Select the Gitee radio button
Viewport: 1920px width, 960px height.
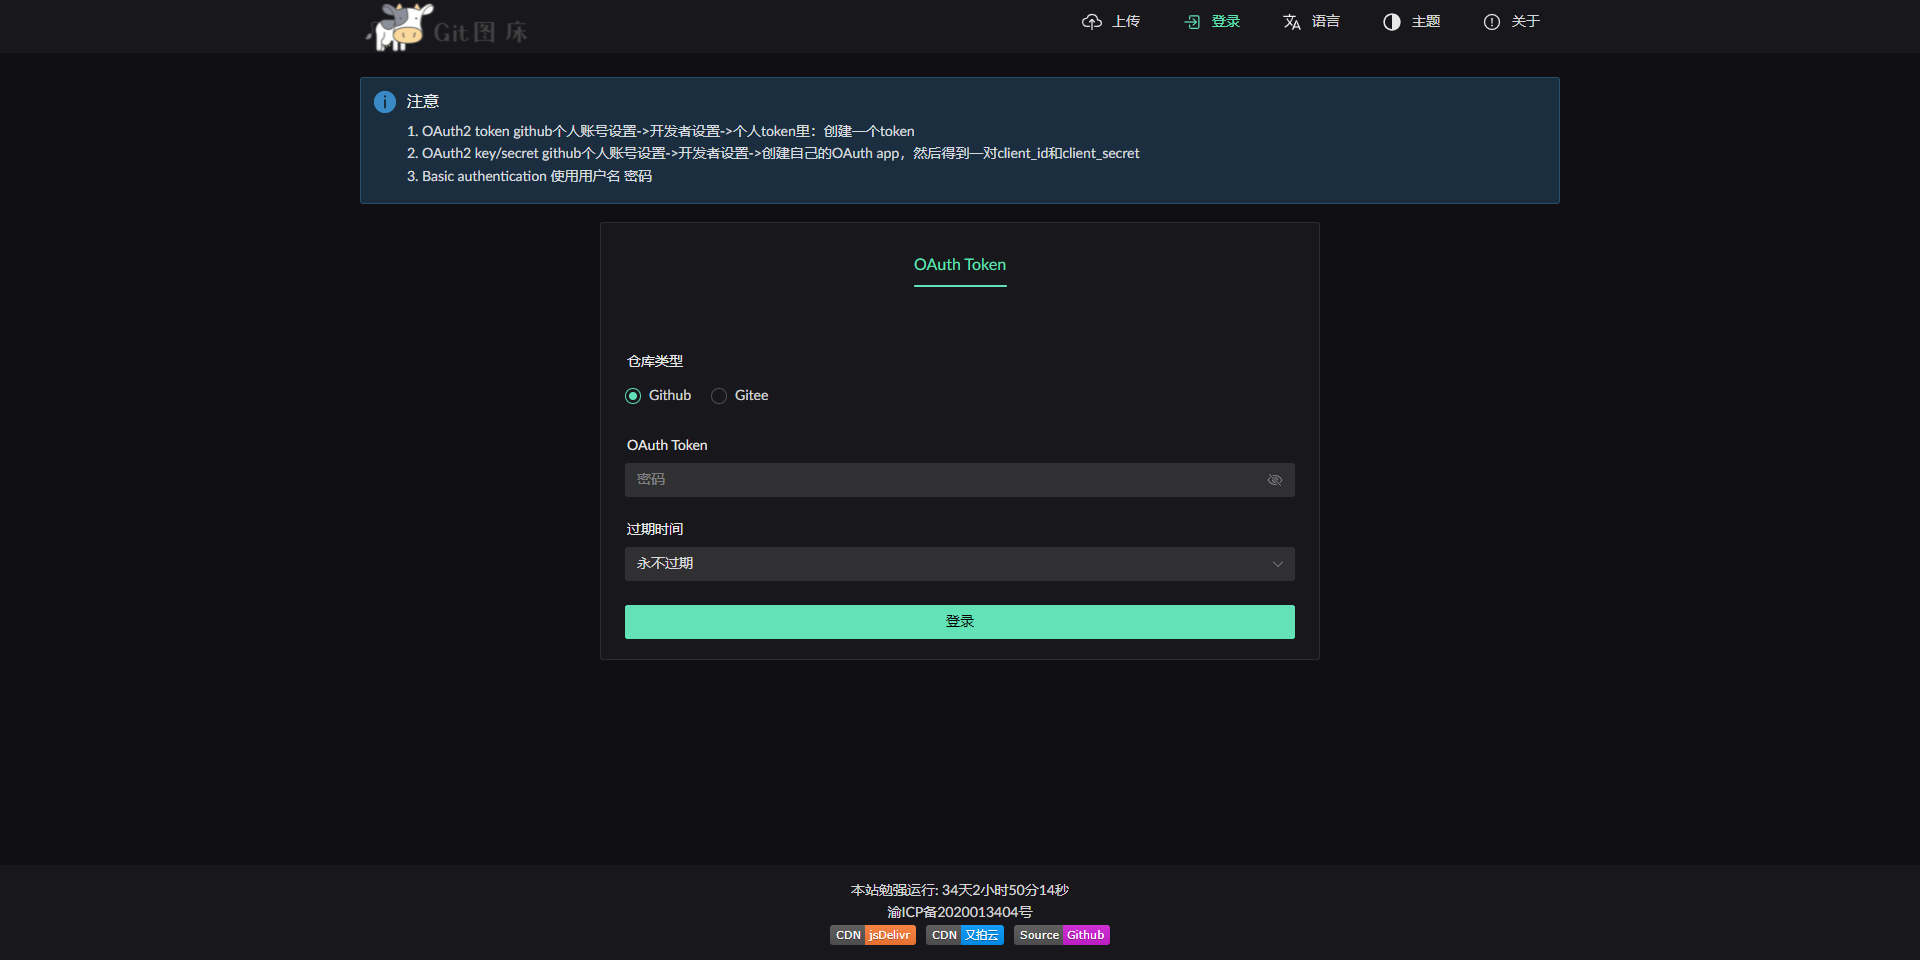(x=719, y=396)
